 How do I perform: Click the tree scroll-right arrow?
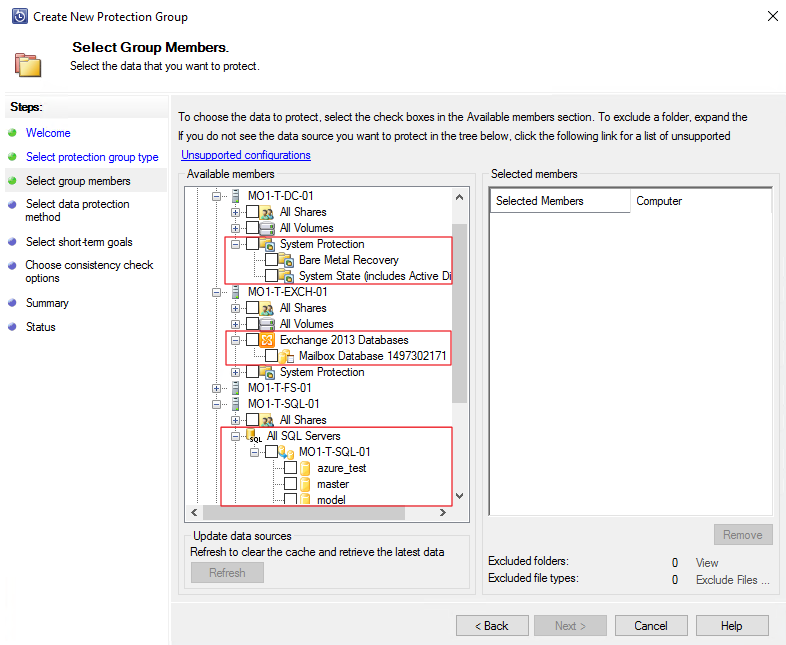click(x=443, y=512)
